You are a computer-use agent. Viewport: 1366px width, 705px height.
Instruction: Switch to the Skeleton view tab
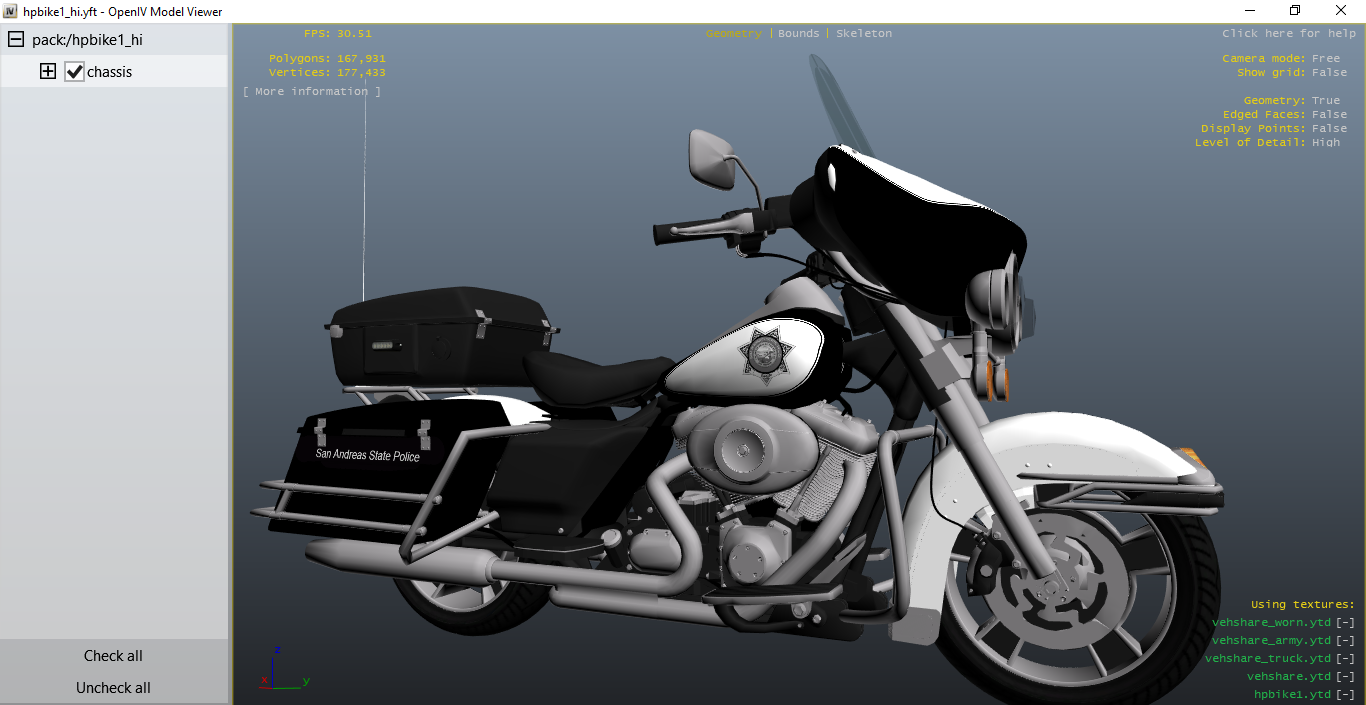(864, 33)
